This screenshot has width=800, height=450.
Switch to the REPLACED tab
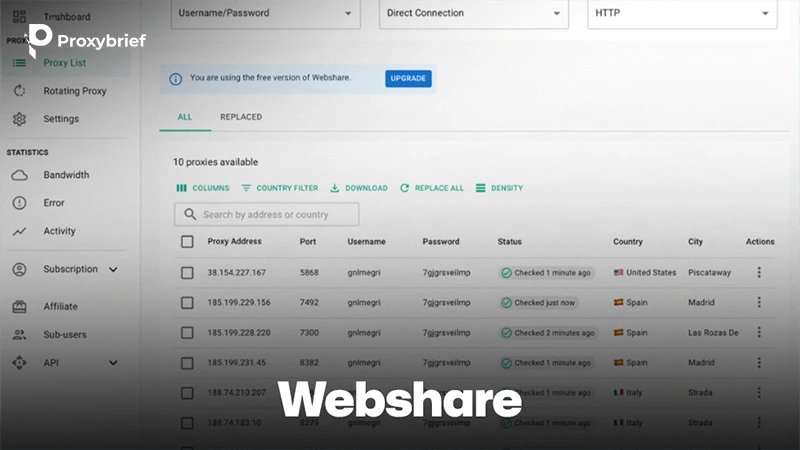click(241, 117)
